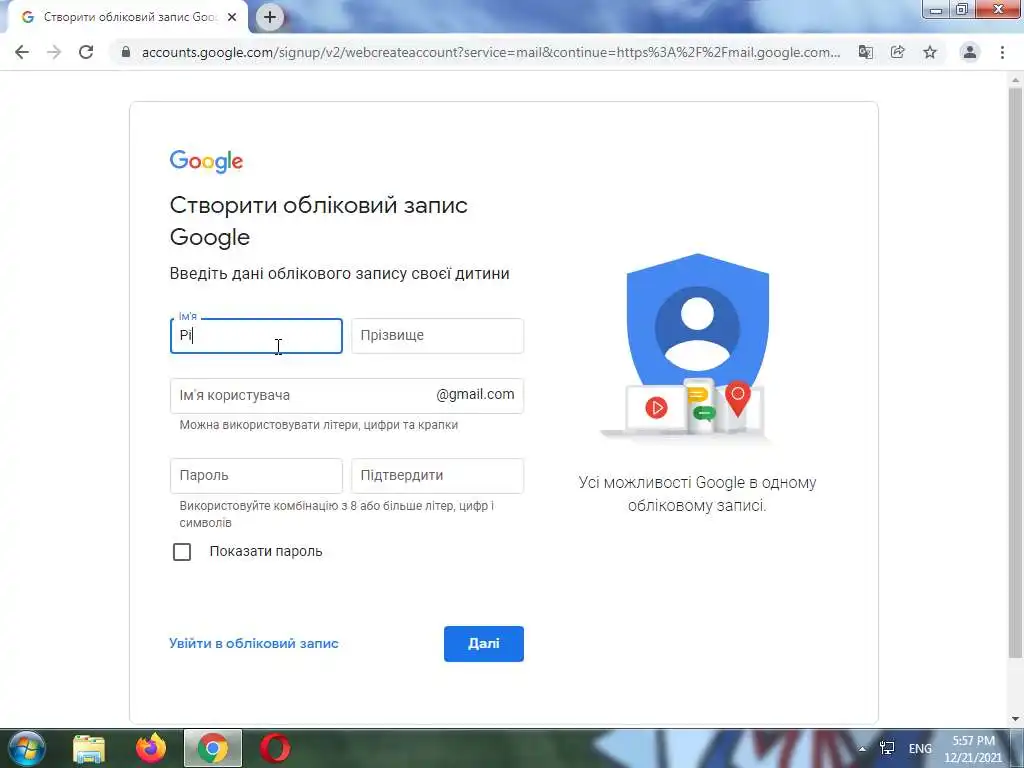
Task: Reload the current page
Action: (x=86, y=52)
